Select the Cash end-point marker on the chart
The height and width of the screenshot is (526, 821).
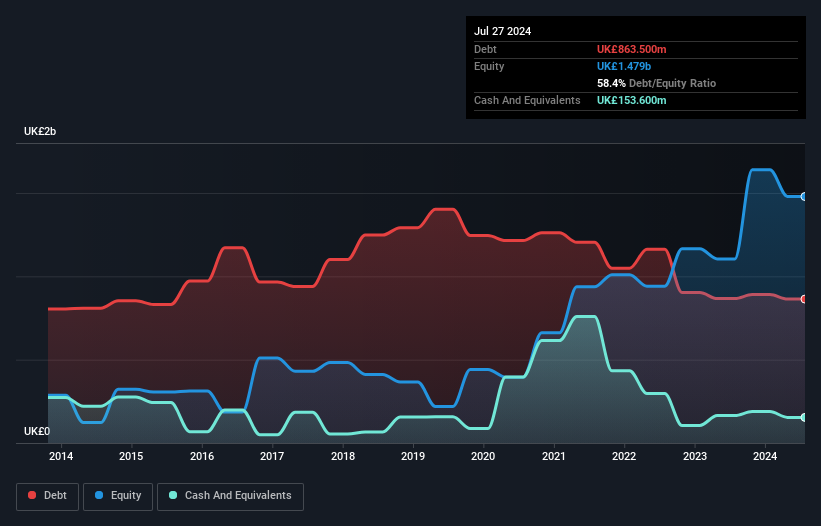[804, 418]
